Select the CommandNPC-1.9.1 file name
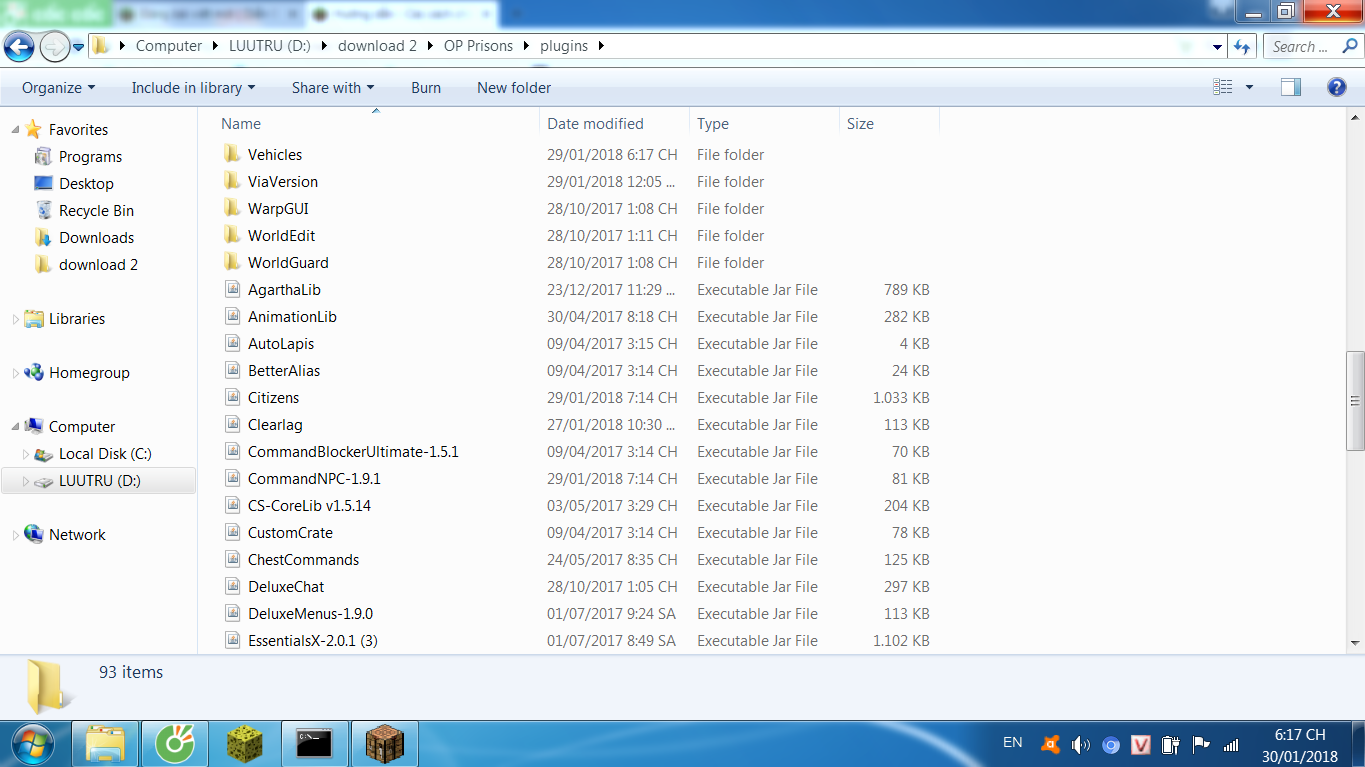The width and height of the screenshot is (1365, 767). [x=314, y=479]
